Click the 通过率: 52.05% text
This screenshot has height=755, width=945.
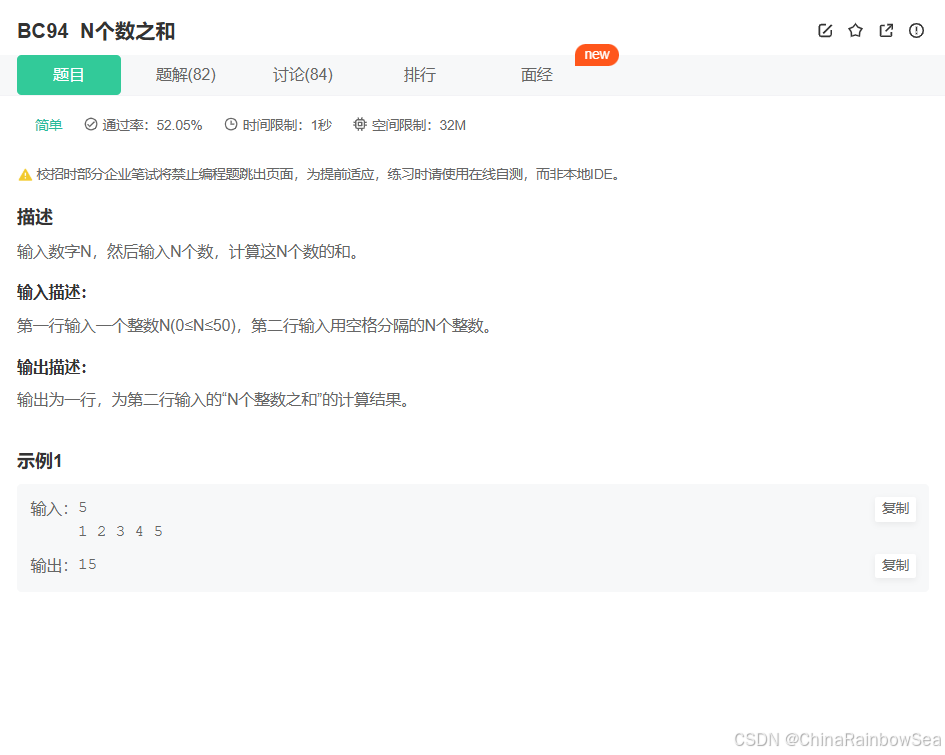[152, 125]
